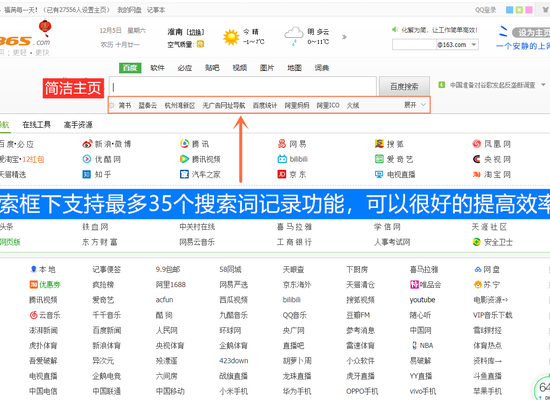Click the 优惠券 orange coupon icon

34,285
